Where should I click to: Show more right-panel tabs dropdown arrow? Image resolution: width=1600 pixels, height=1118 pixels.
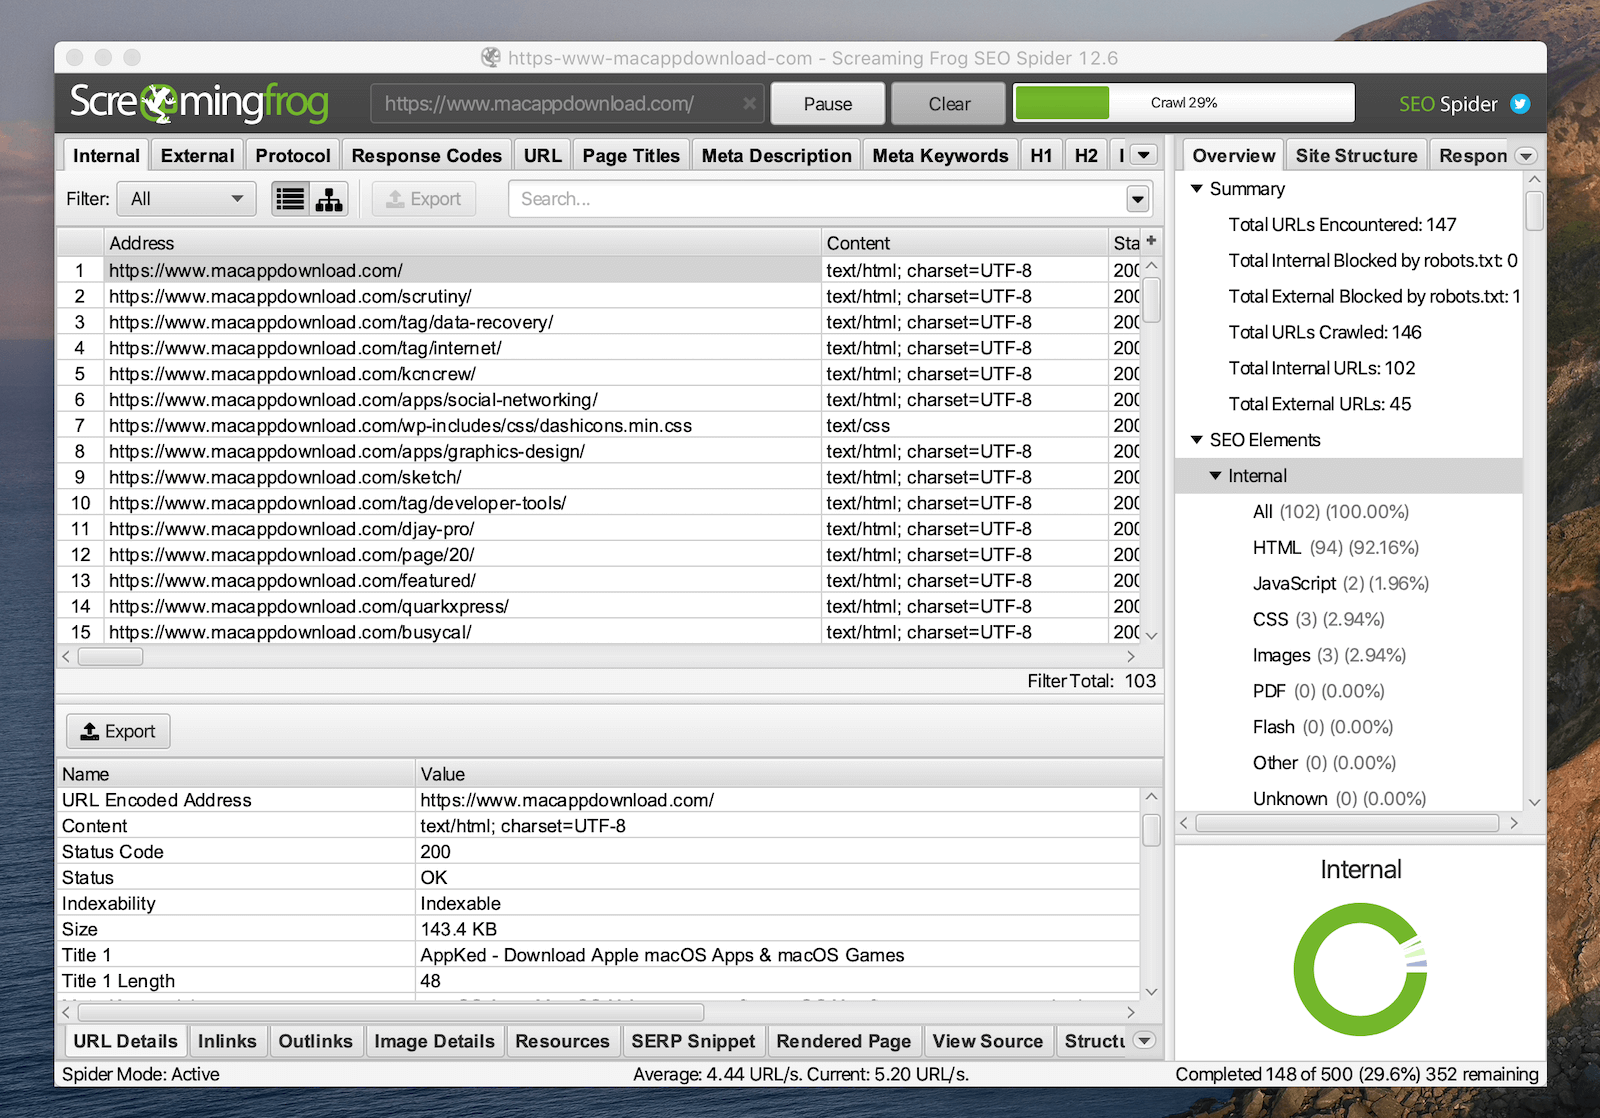[1526, 156]
